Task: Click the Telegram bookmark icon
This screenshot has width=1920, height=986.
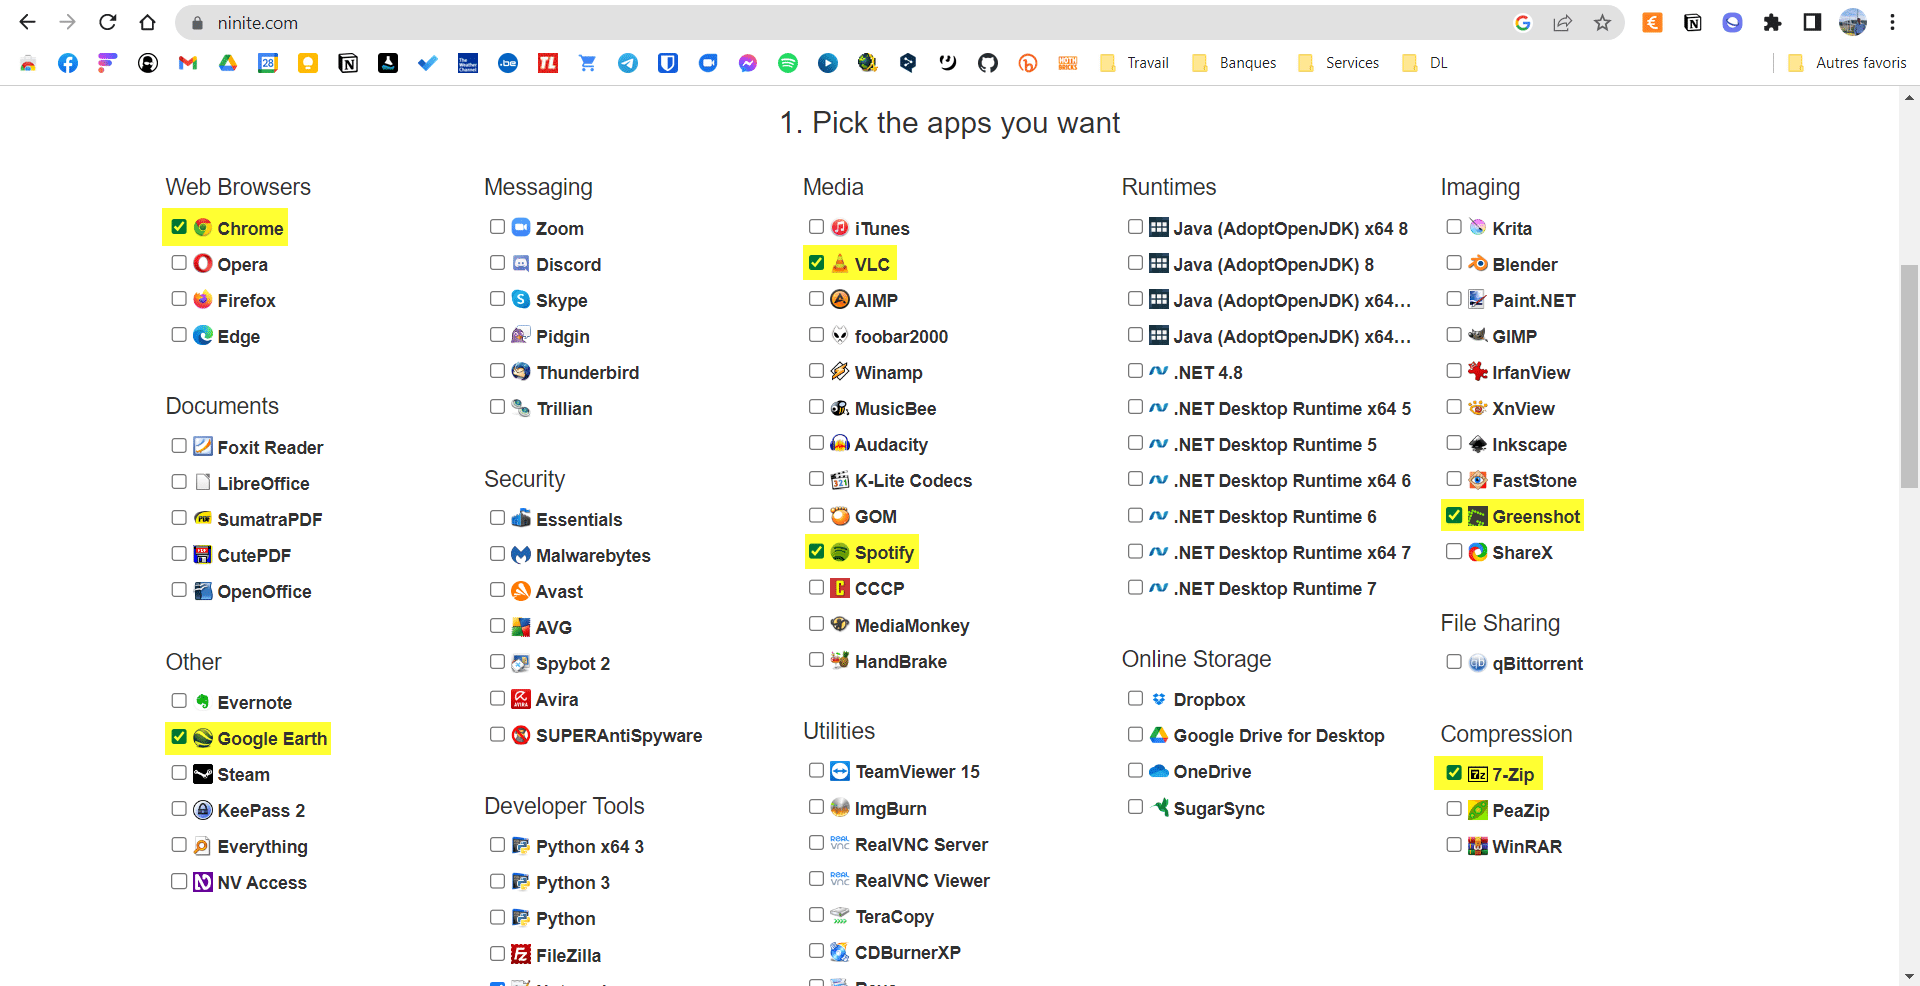Action: (x=628, y=62)
